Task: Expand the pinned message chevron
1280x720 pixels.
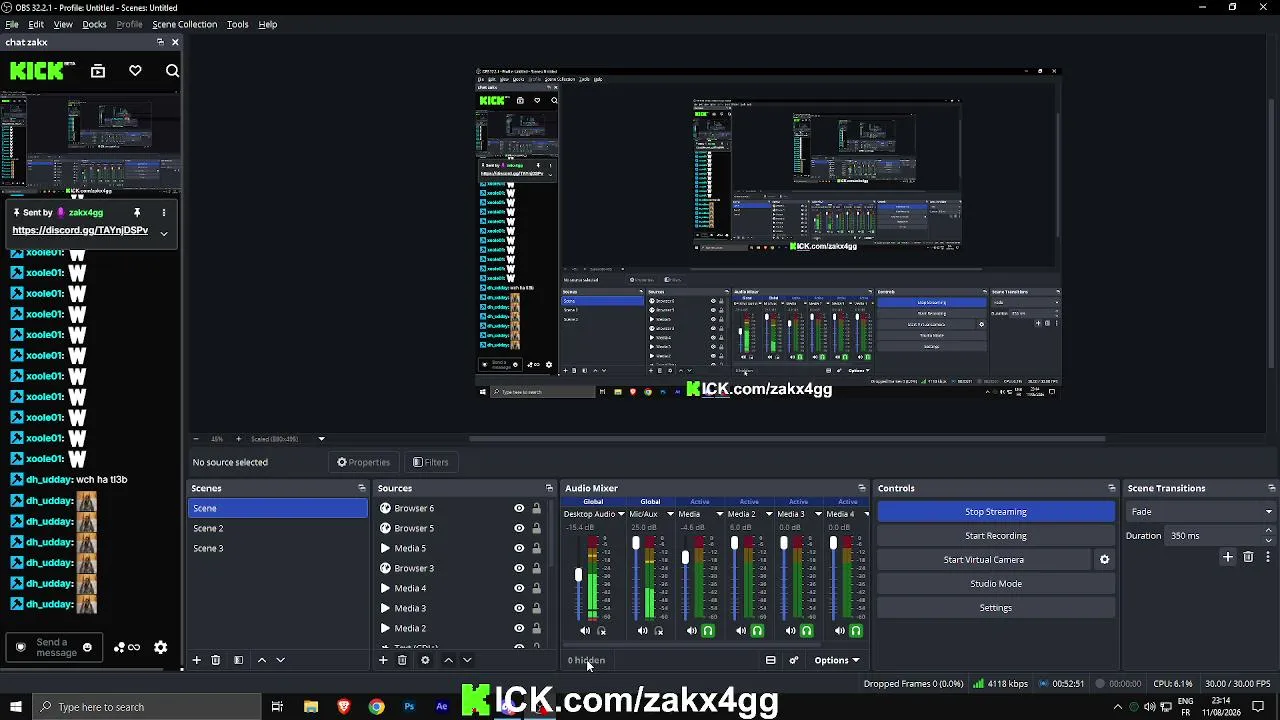Action: (x=164, y=233)
